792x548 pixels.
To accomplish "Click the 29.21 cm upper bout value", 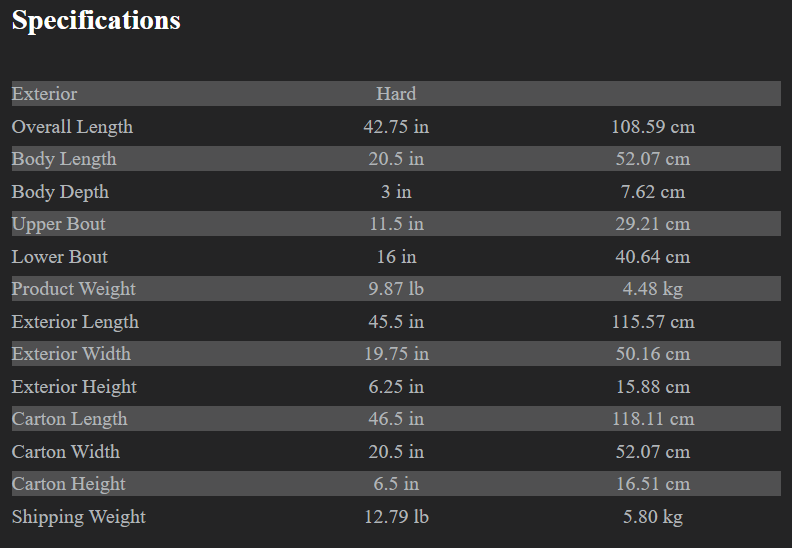I will (x=653, y=224).
